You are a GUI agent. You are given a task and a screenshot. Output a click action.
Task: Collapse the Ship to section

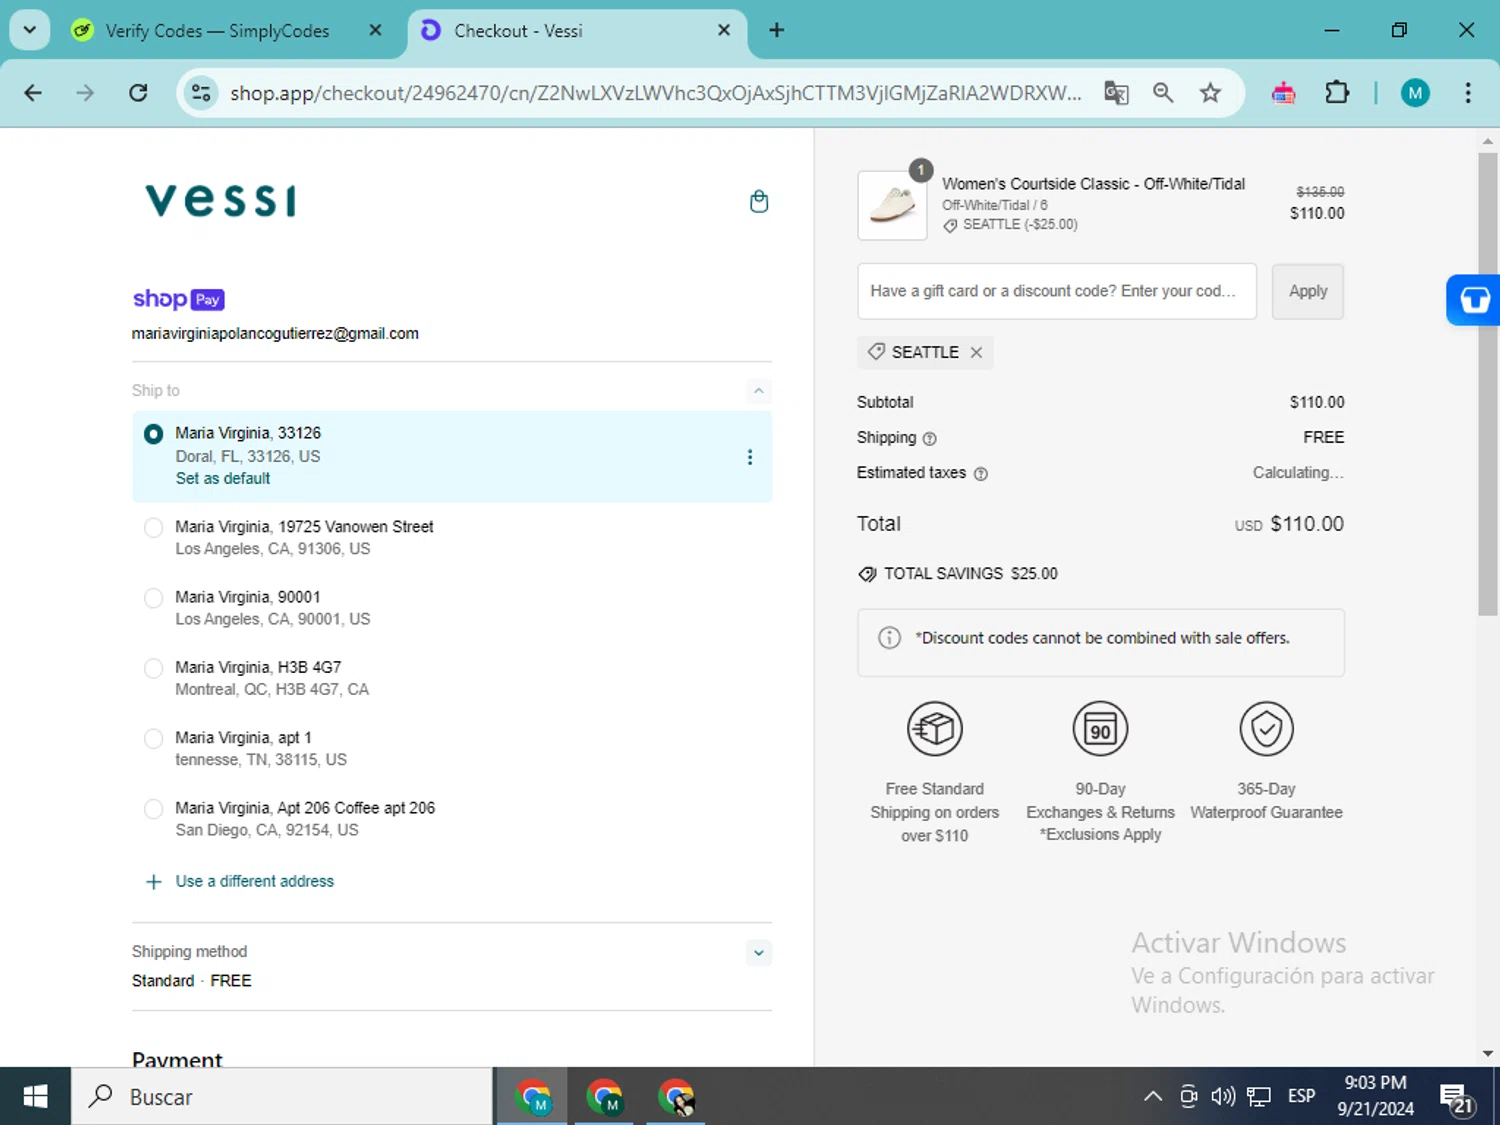click(758, 391)
